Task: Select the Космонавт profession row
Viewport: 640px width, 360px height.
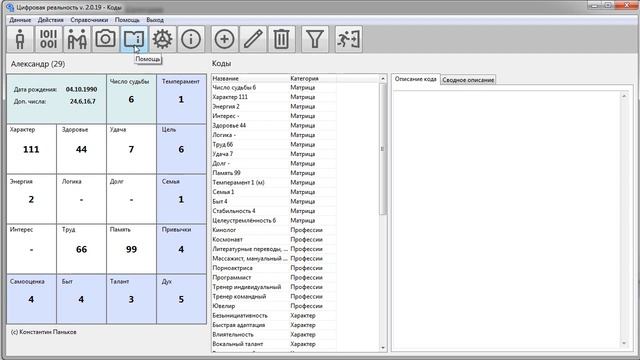Action: (x=273, y=240)
